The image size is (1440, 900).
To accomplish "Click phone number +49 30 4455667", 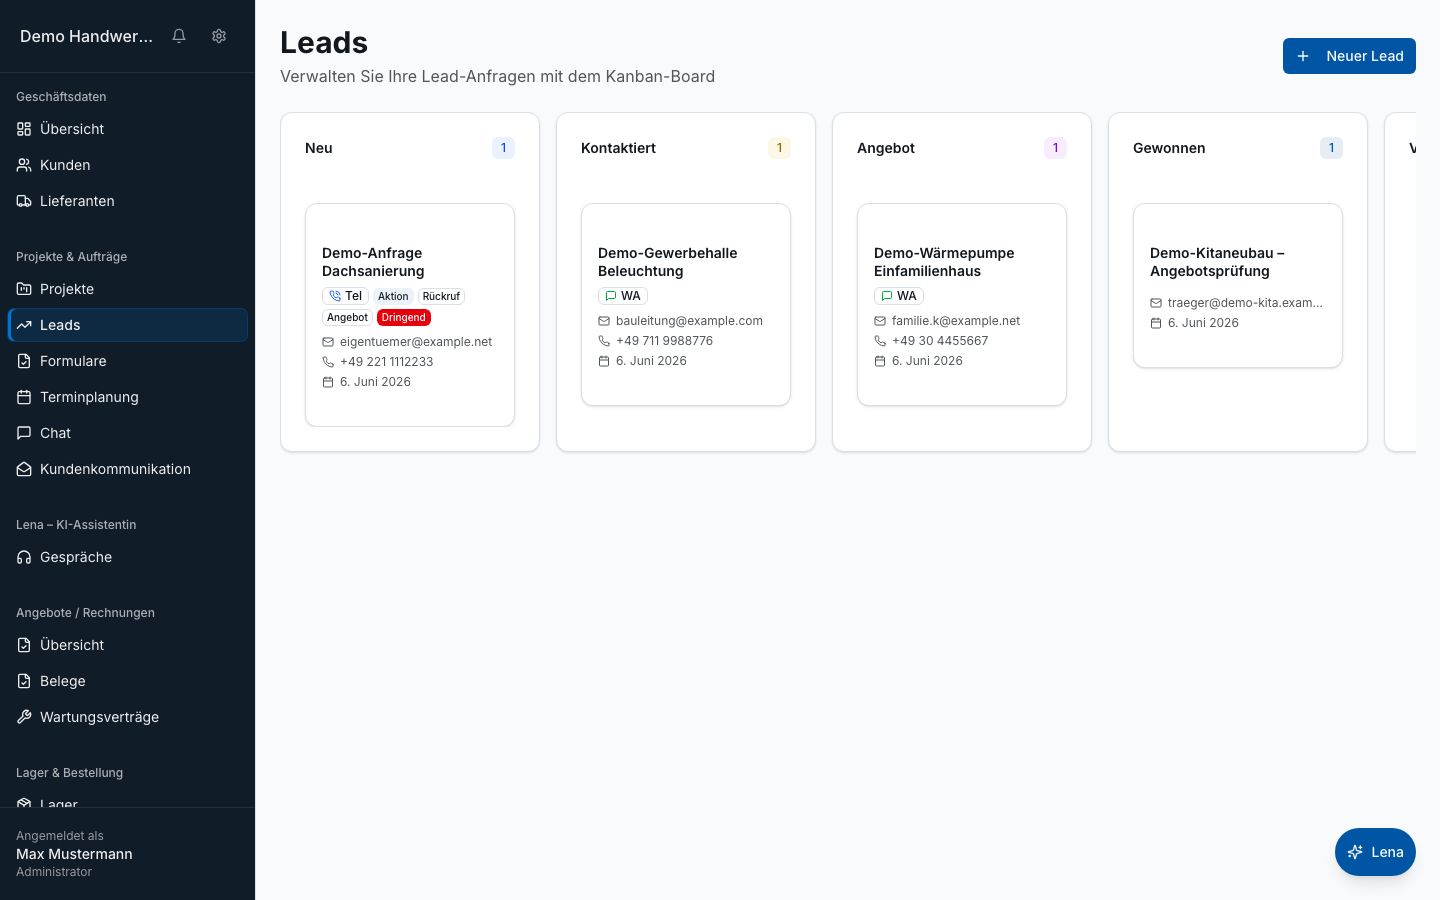I will click(940, 341).
